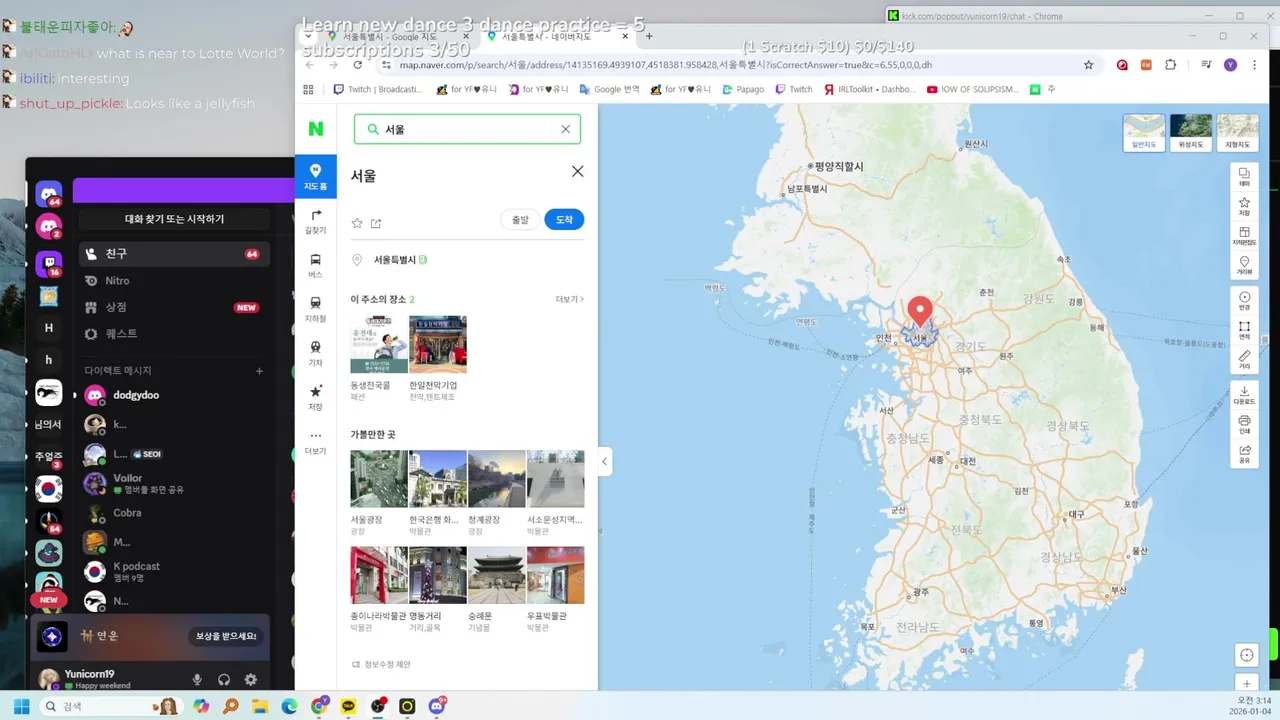Open the 지적편집도 cadastral map tool
The height and width of the screenshot is (720, 1280).
tap(1244, 236)
